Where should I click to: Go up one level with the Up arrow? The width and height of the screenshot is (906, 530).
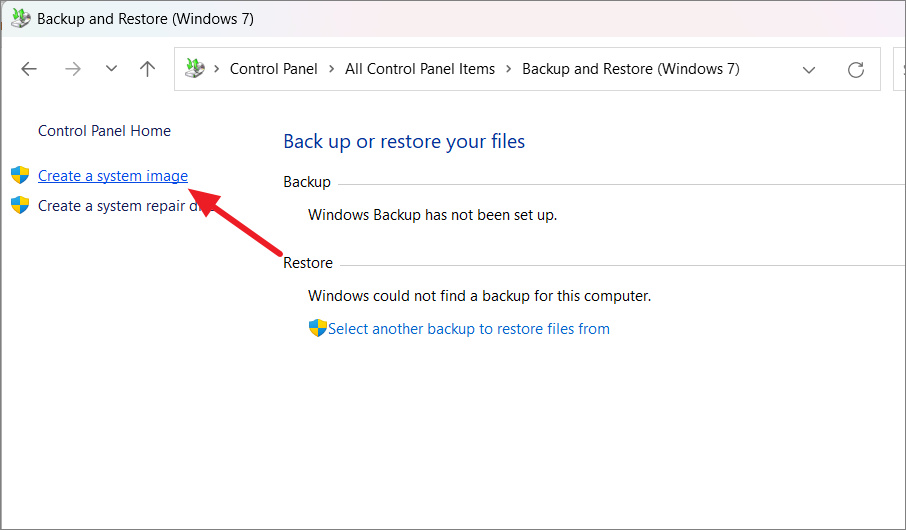(147, 69)
